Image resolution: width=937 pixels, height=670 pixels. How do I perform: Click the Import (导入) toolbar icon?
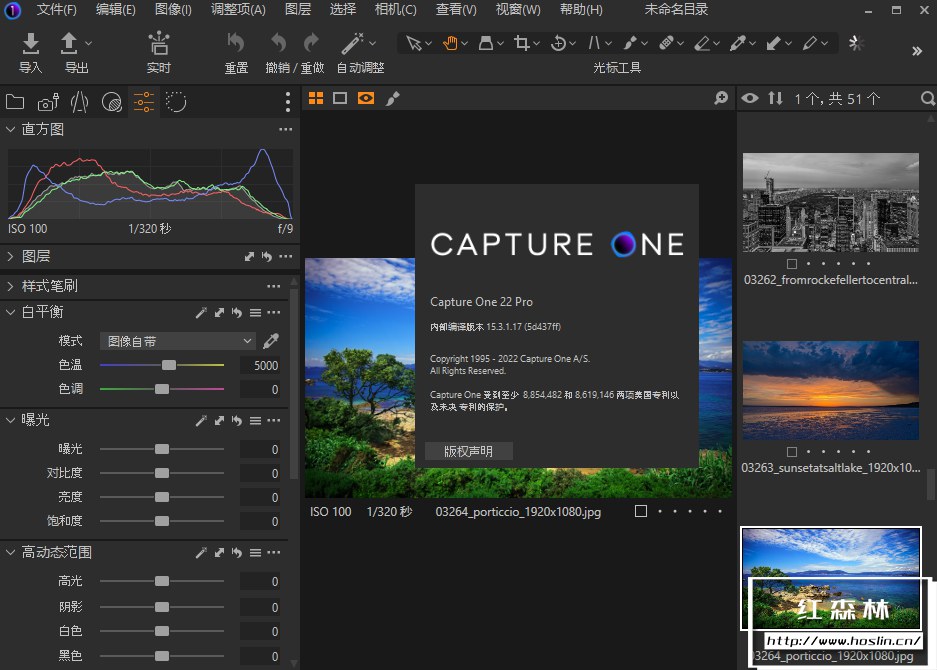pos(31,44)
